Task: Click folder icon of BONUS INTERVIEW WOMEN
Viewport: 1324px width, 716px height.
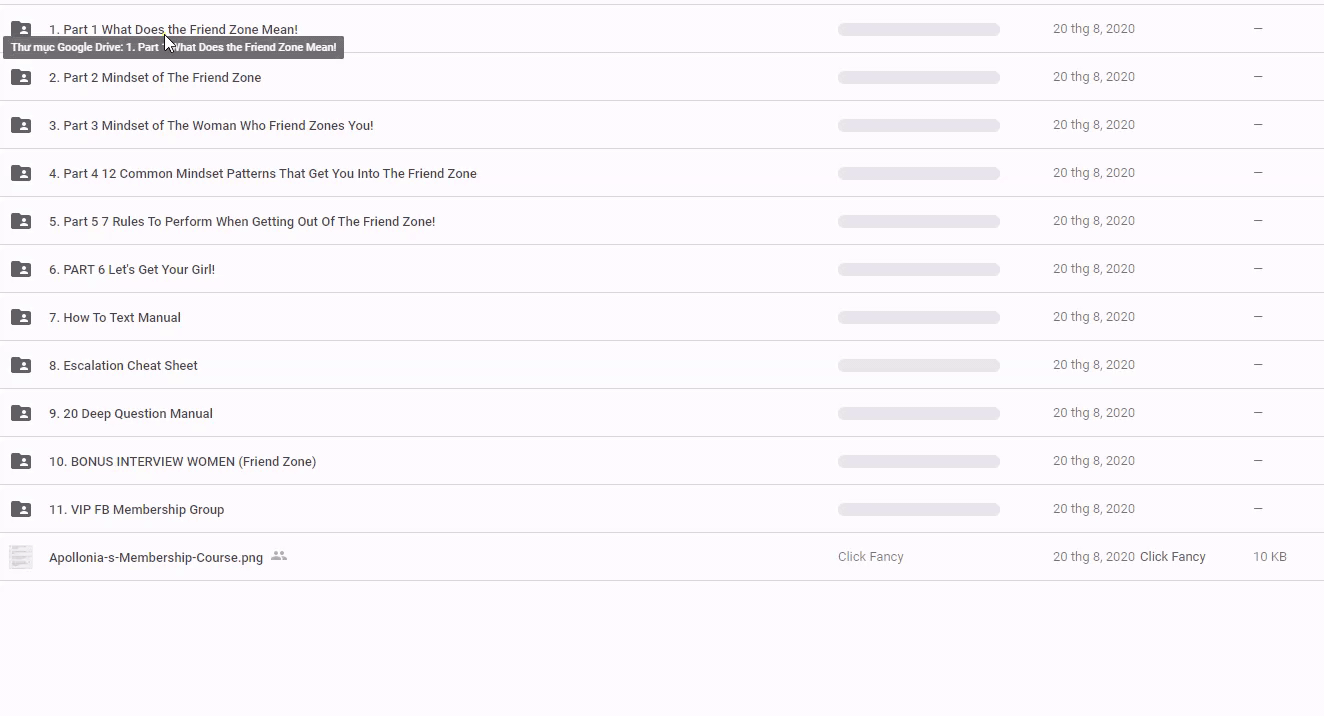Action: (x=21, y=461)
